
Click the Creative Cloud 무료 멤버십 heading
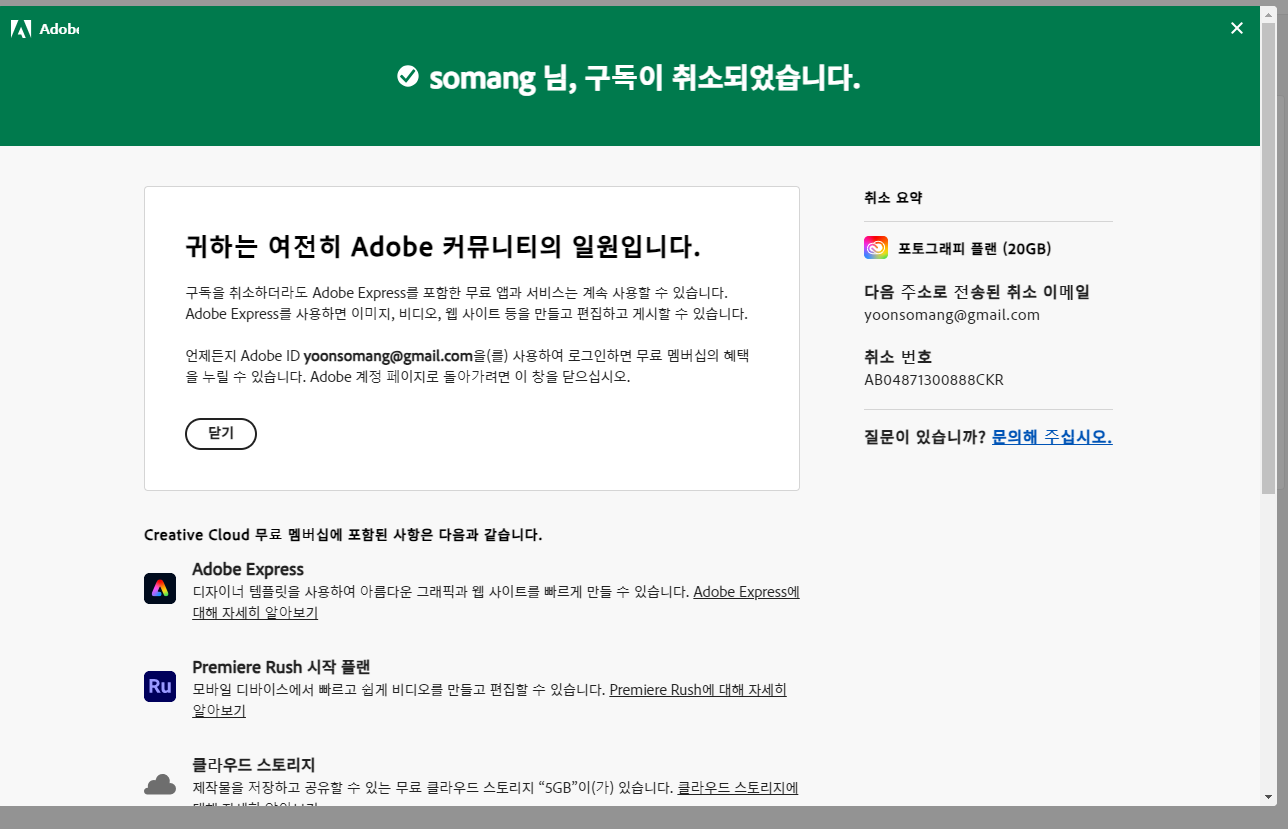click(x=343, y=535)
